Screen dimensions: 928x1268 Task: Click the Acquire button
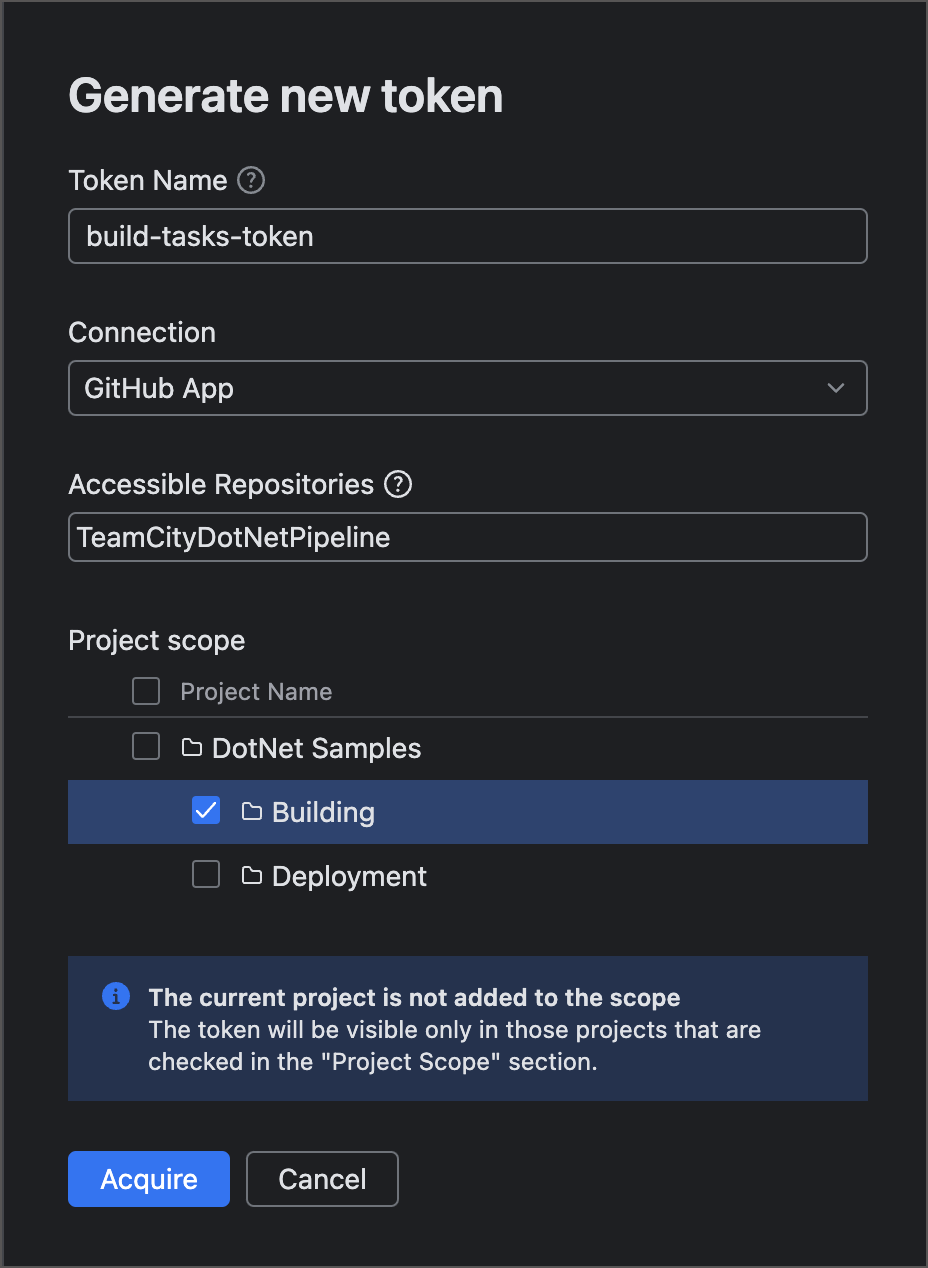148,1179
